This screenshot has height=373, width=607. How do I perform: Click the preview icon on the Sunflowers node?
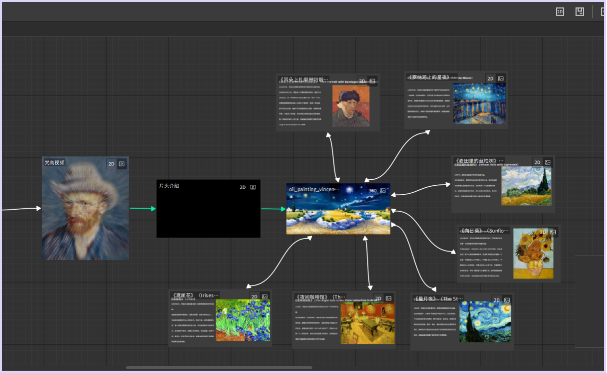tap(553, 232)
